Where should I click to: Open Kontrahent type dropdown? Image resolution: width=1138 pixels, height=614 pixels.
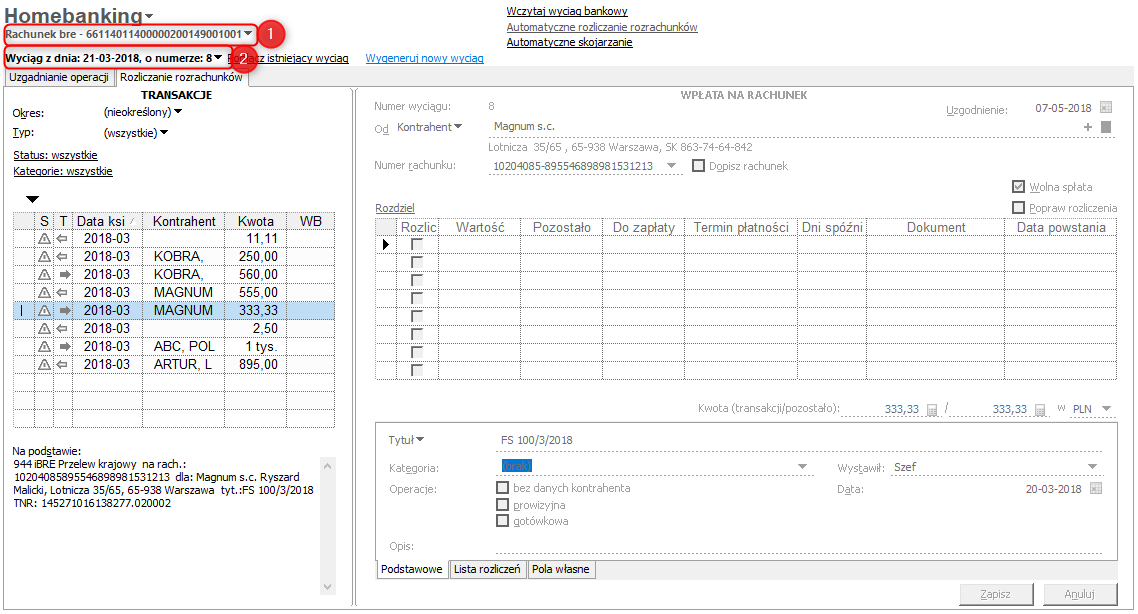pos(458,126)
